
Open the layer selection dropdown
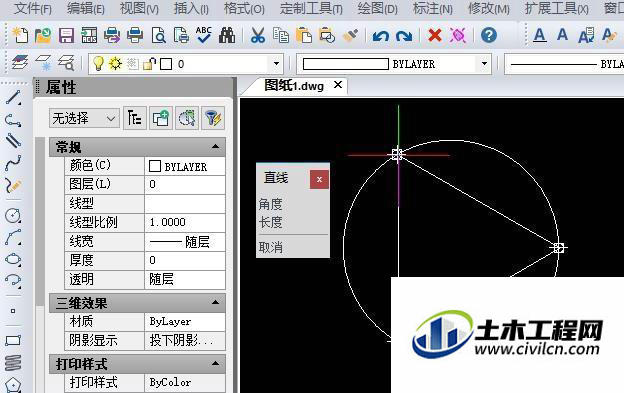[276, 64]
